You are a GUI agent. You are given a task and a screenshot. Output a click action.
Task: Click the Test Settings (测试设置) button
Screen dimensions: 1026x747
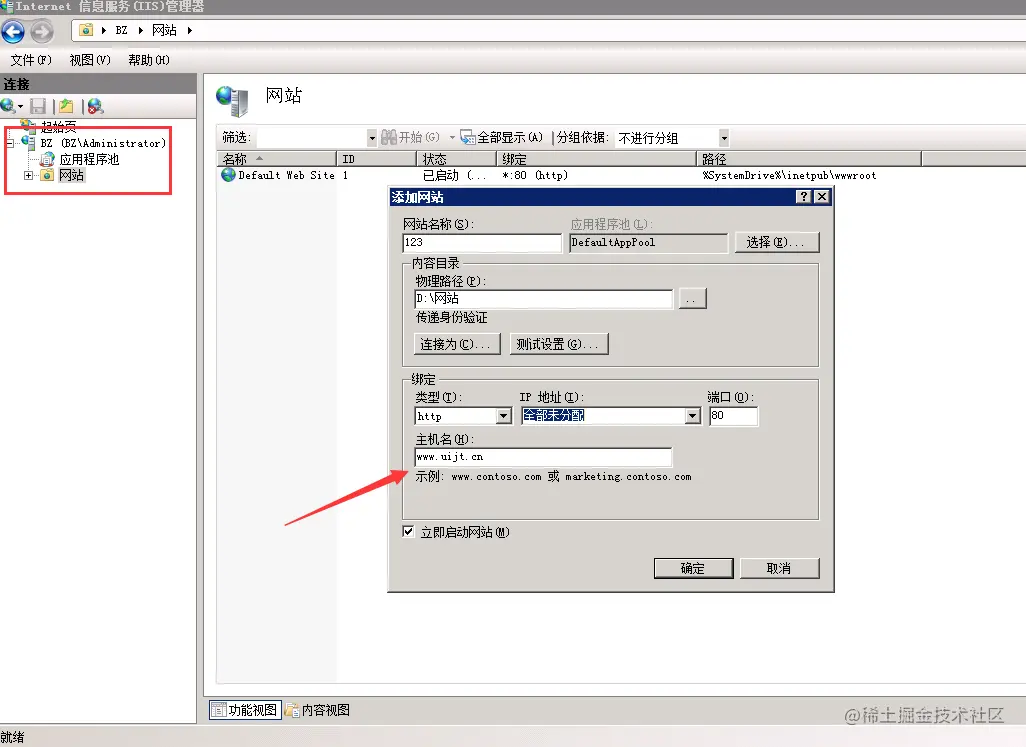pyautogui.click(x=559, y=344)
